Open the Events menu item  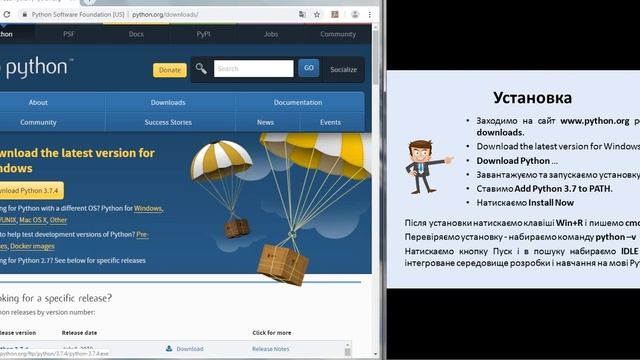pyautogui.click(x=330, y=122)
